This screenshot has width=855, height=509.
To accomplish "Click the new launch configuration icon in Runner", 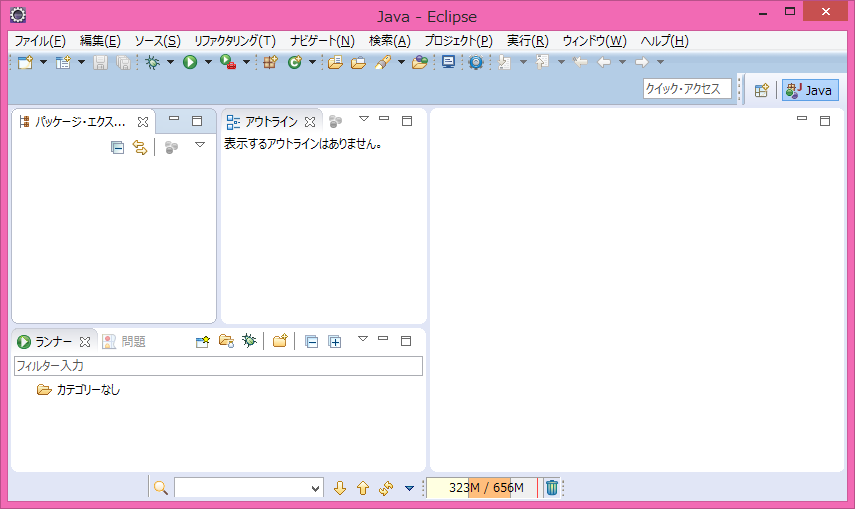I will [202, 342].
